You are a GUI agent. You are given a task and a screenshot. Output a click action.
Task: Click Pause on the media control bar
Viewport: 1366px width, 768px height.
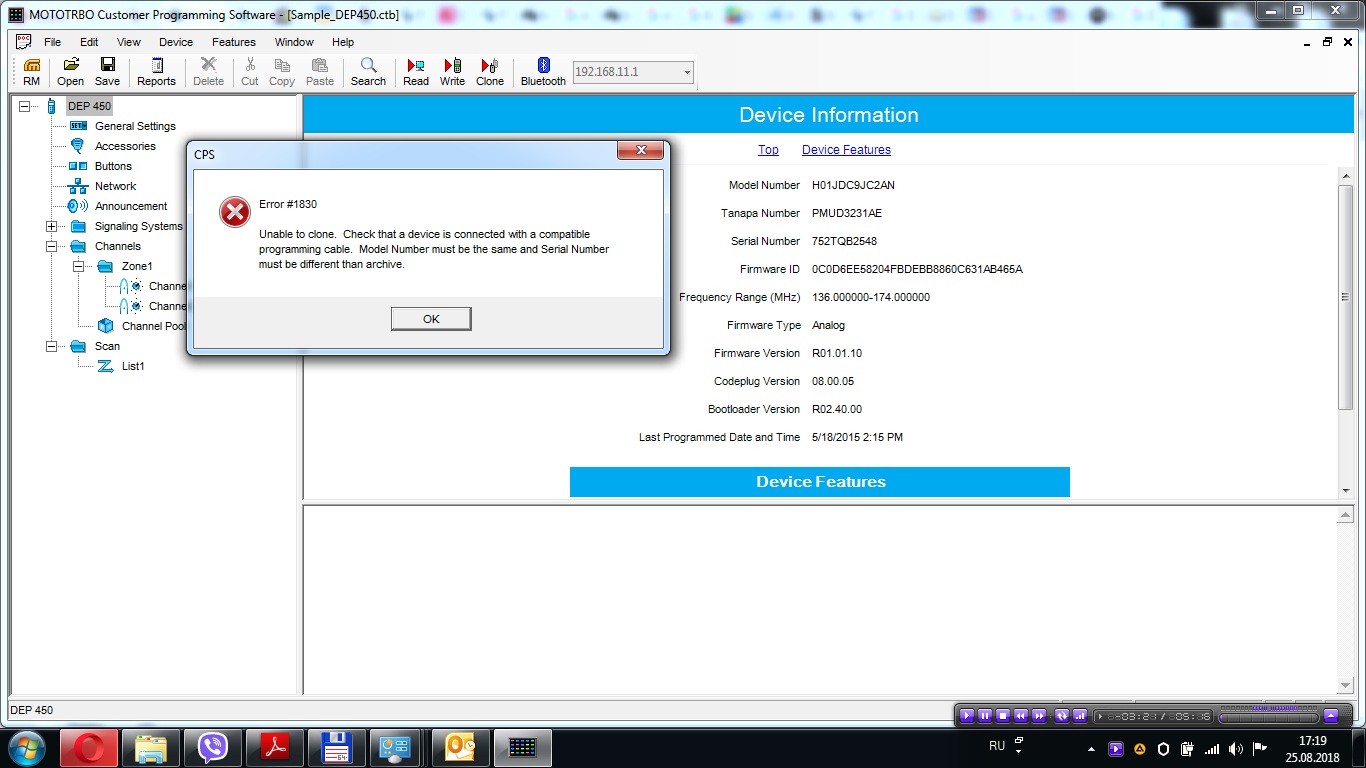(x=985, y=716)
